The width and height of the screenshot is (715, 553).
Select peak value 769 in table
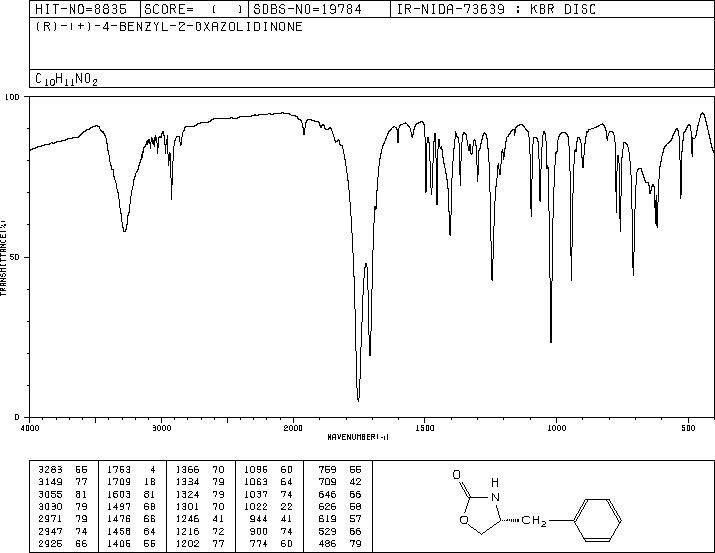coord(327,469)
